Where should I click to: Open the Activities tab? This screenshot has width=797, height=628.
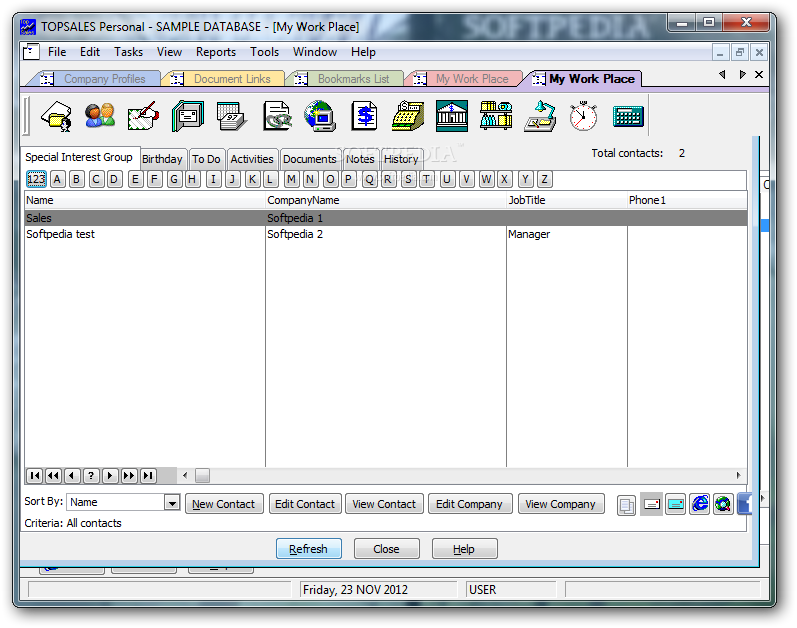tap(252, 159)
